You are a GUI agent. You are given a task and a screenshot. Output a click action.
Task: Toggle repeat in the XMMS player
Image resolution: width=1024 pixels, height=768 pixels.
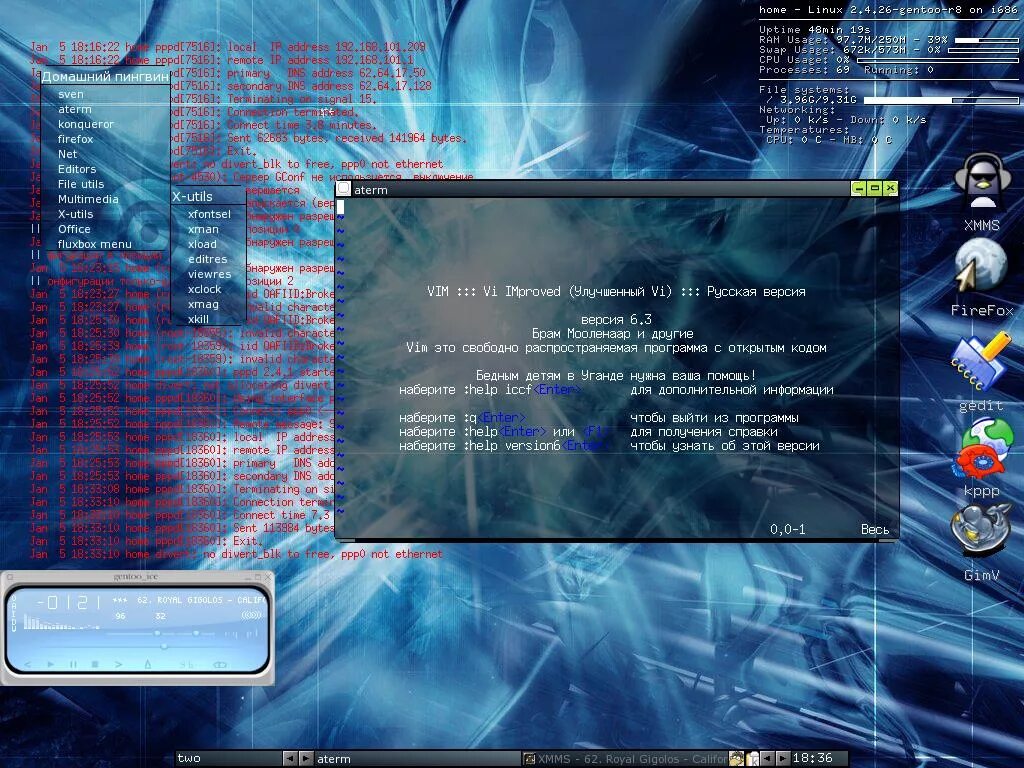pos(220,665)
